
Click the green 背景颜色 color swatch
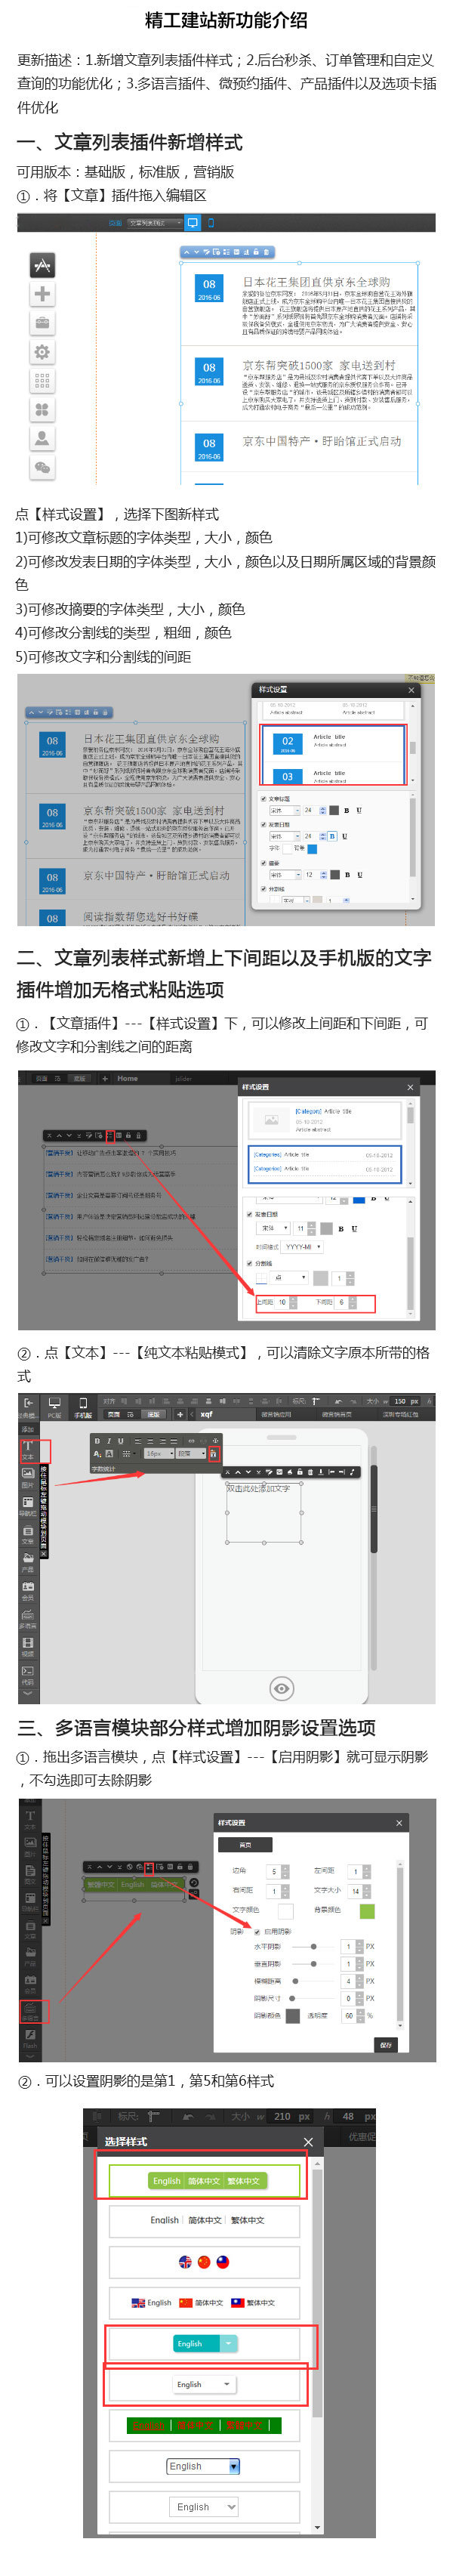click(367, 1911)
